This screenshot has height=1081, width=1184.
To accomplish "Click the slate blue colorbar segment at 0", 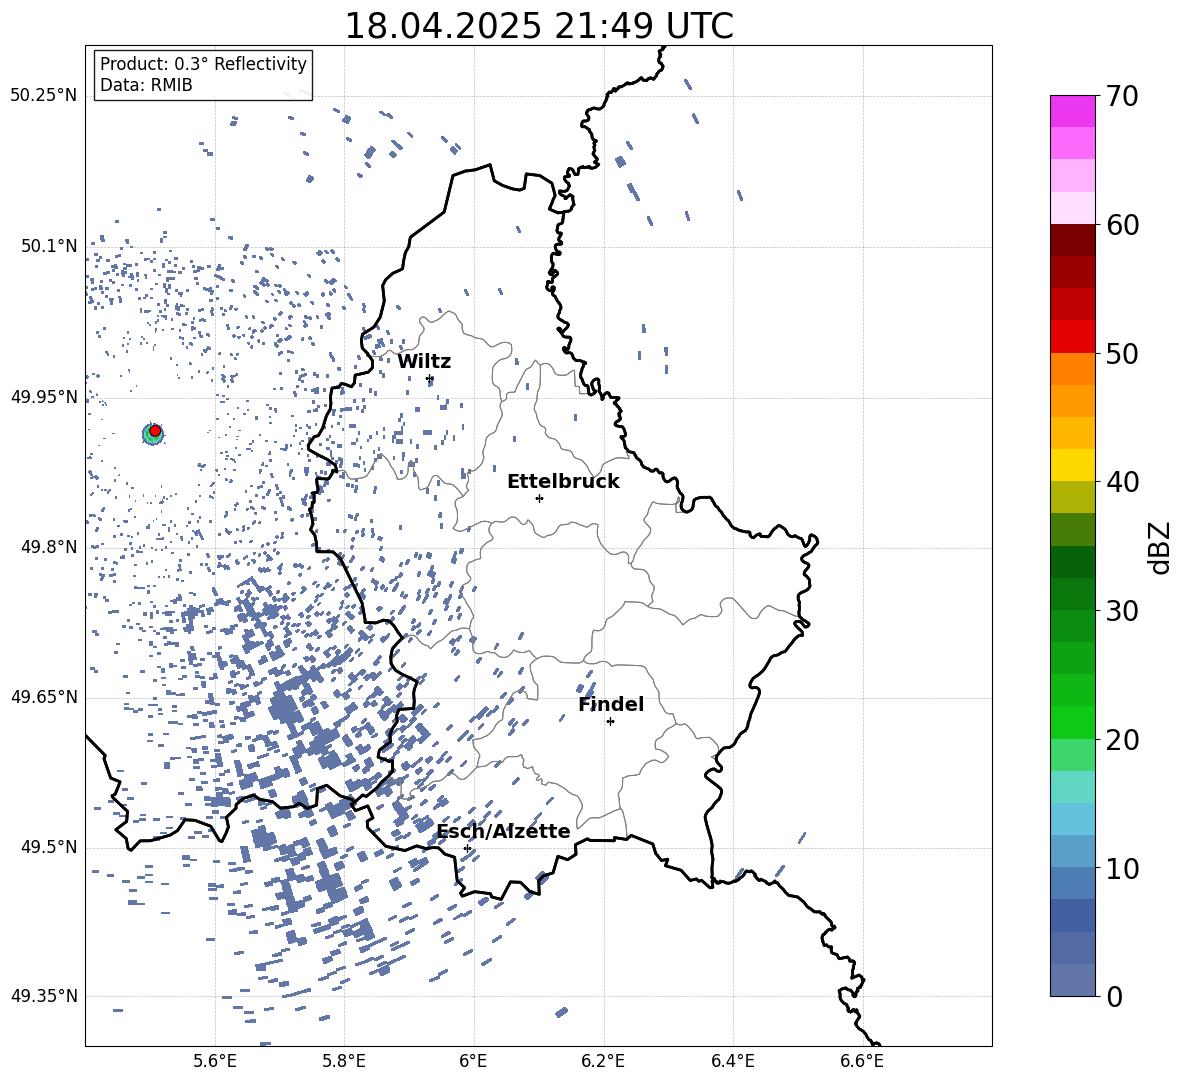I will click(1072, 980).
